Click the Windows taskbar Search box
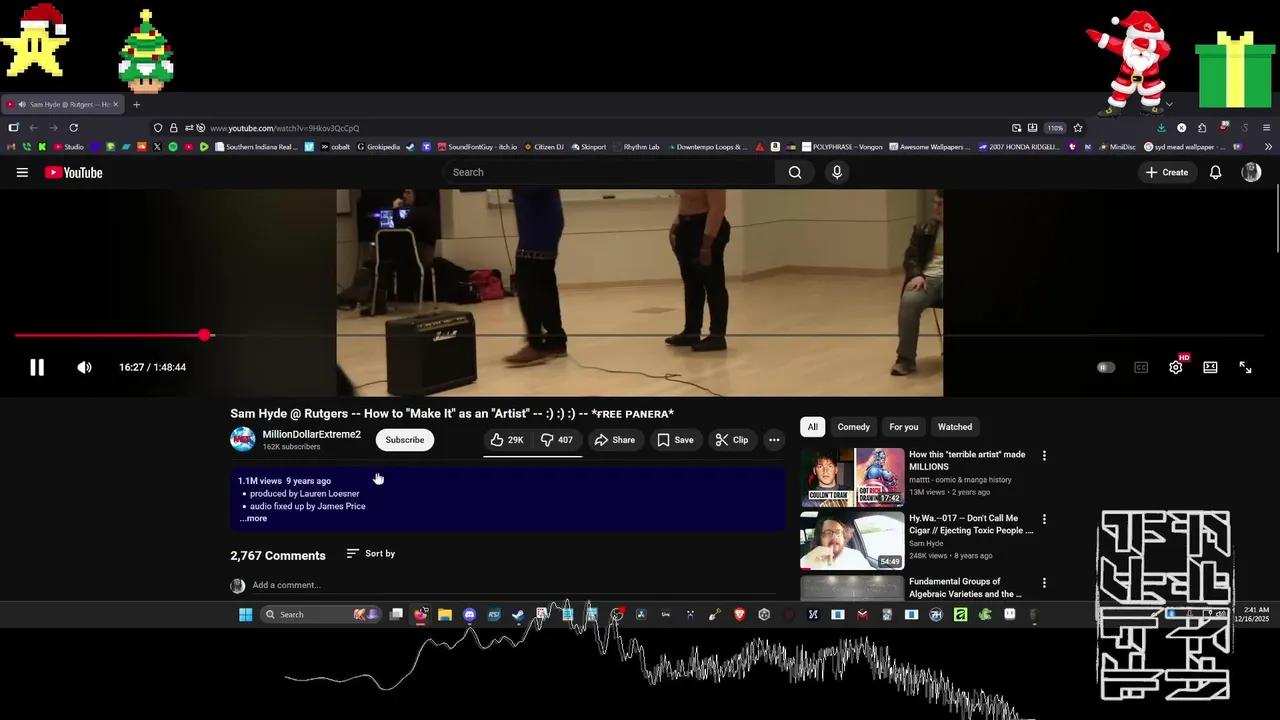This screenshot has height=720, width=1280. (x=320, y=615)
